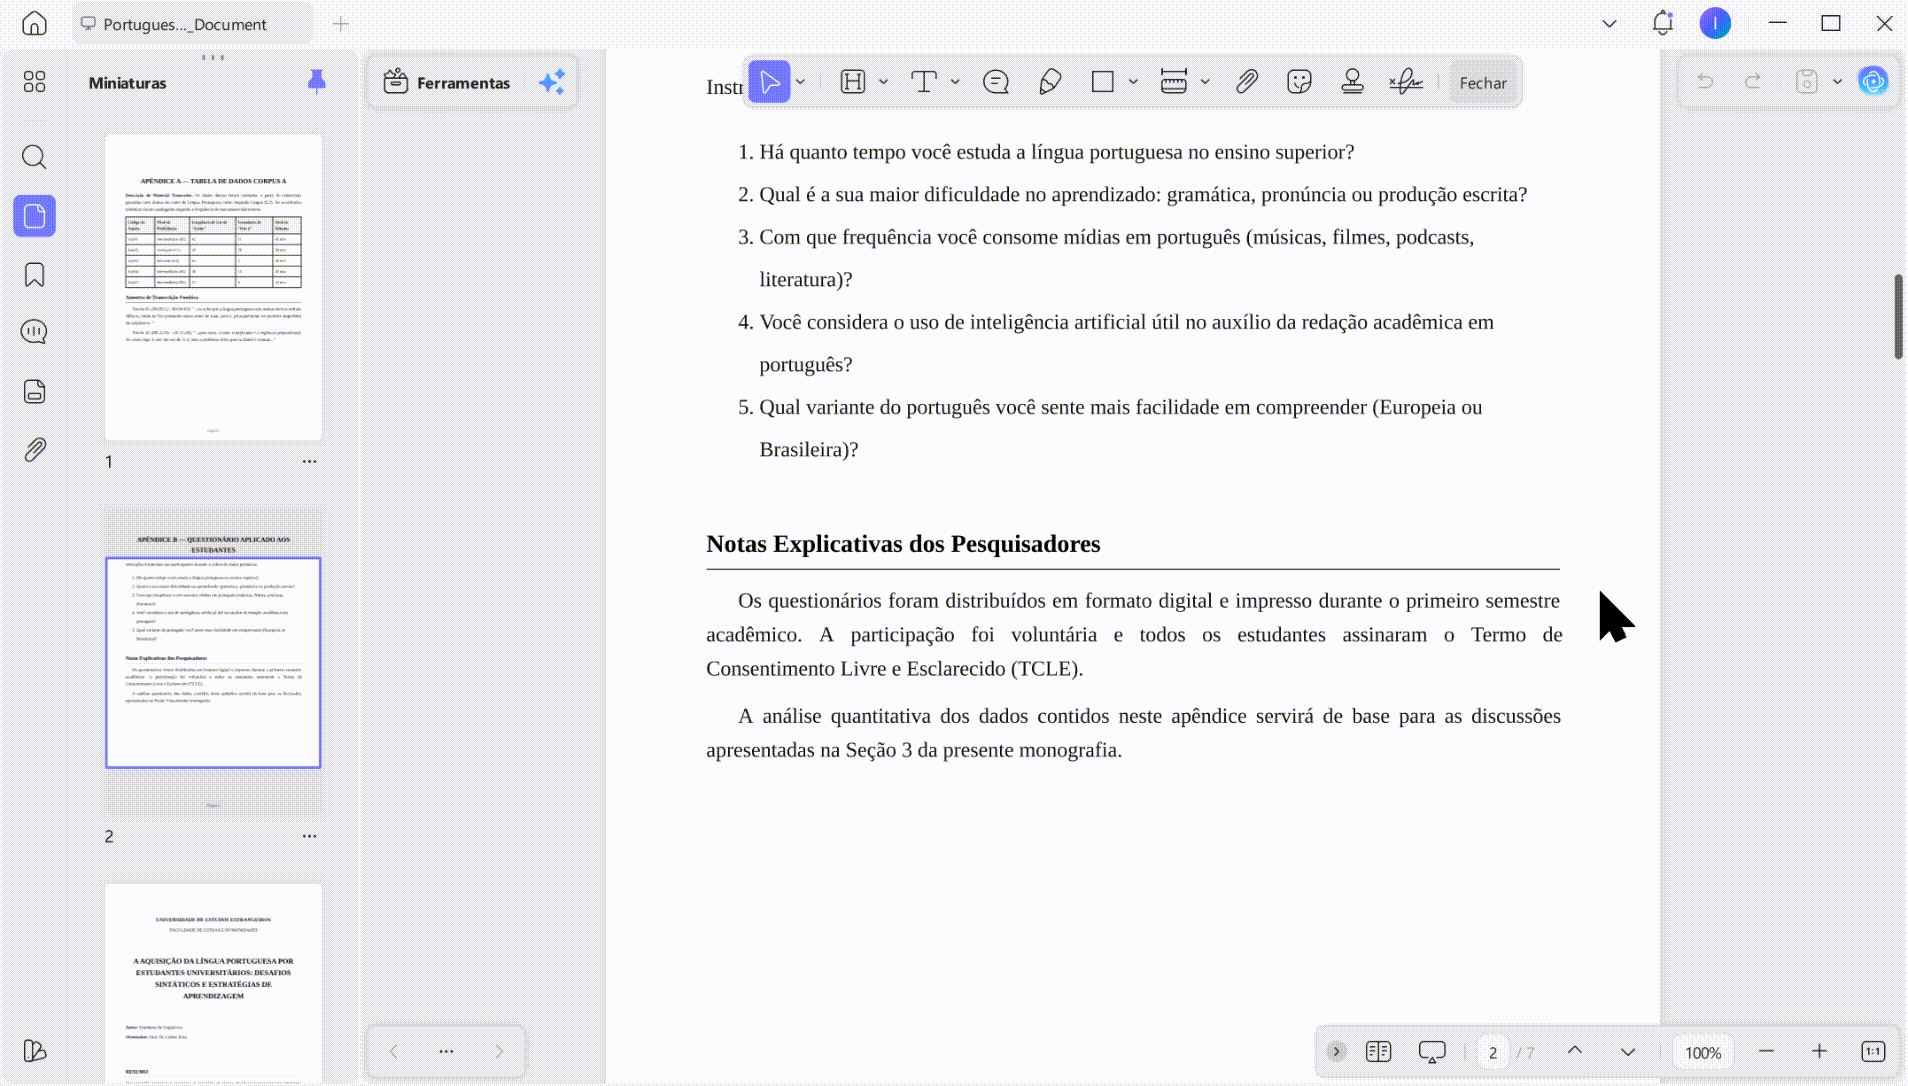Image resolution: width=1908 pixels, height=1086 pixels.
Task: Select page 2 thumbnail
Action: pos(213,662)
